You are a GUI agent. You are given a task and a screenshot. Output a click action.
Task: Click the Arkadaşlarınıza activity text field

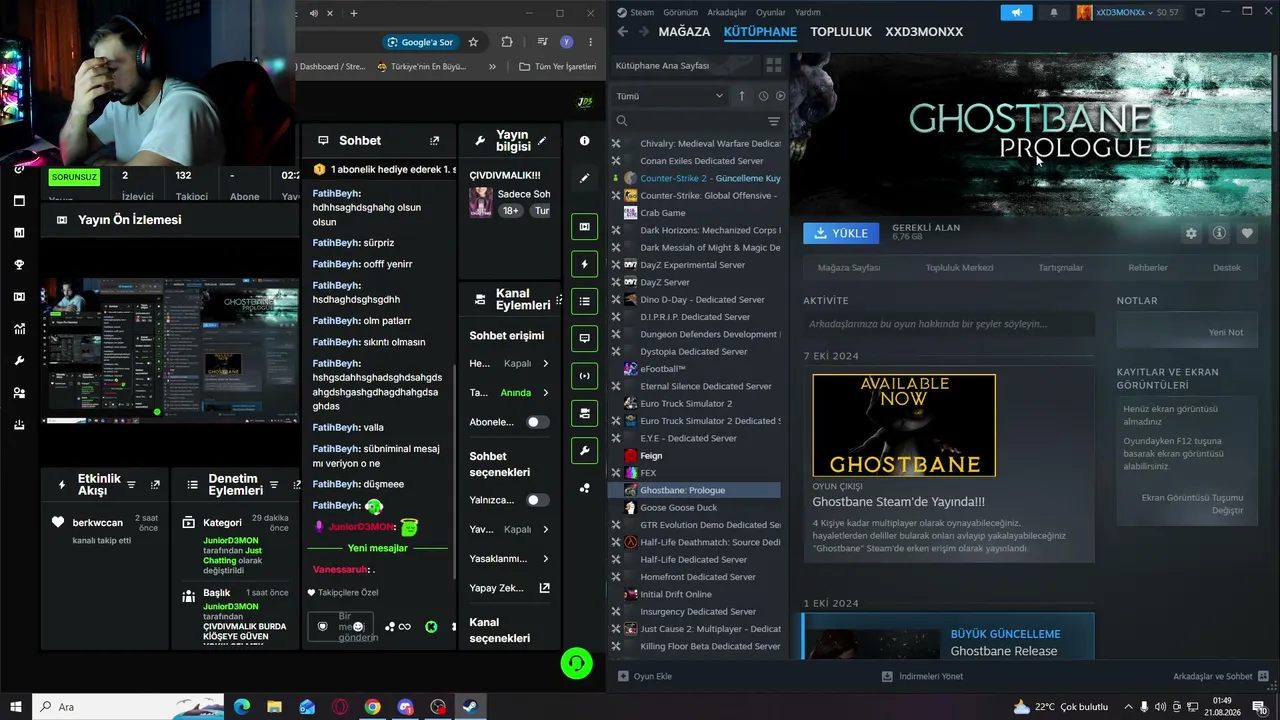pyautogui.click(x=949, y=324)
